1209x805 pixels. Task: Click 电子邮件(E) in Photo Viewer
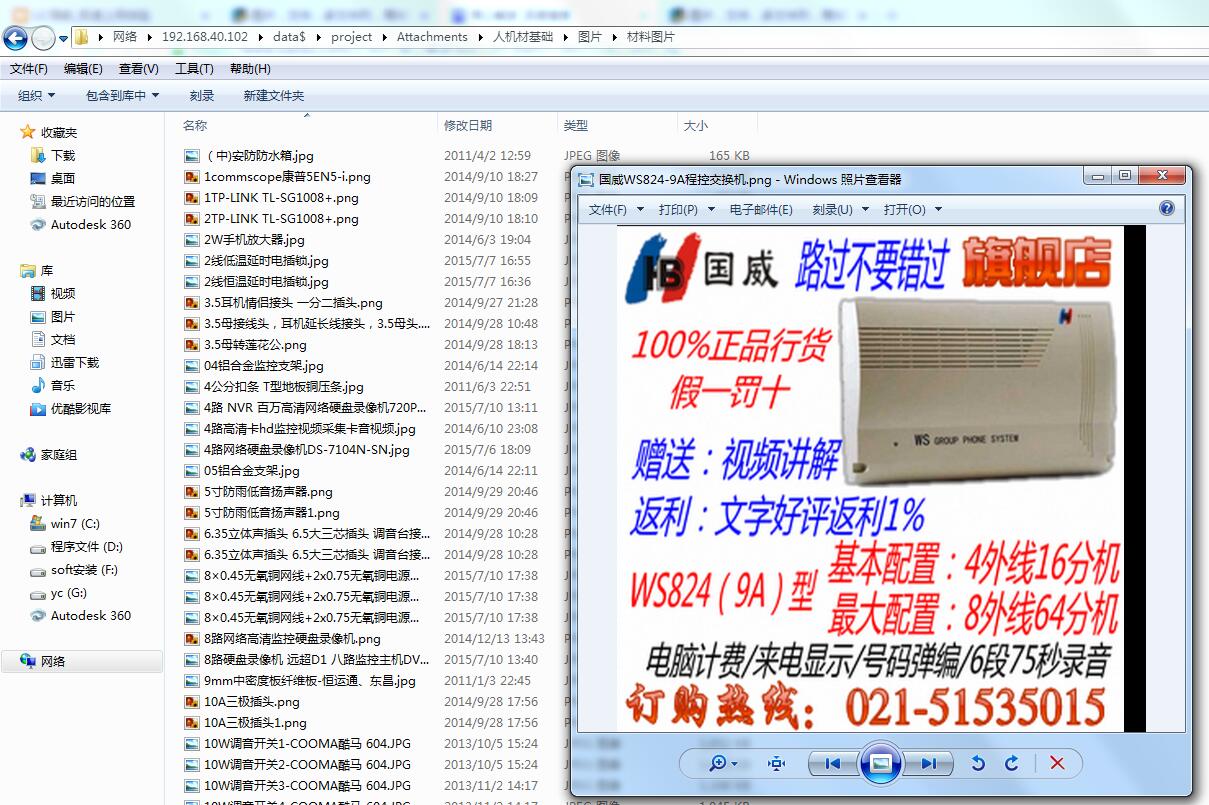[x=761, y=209]
